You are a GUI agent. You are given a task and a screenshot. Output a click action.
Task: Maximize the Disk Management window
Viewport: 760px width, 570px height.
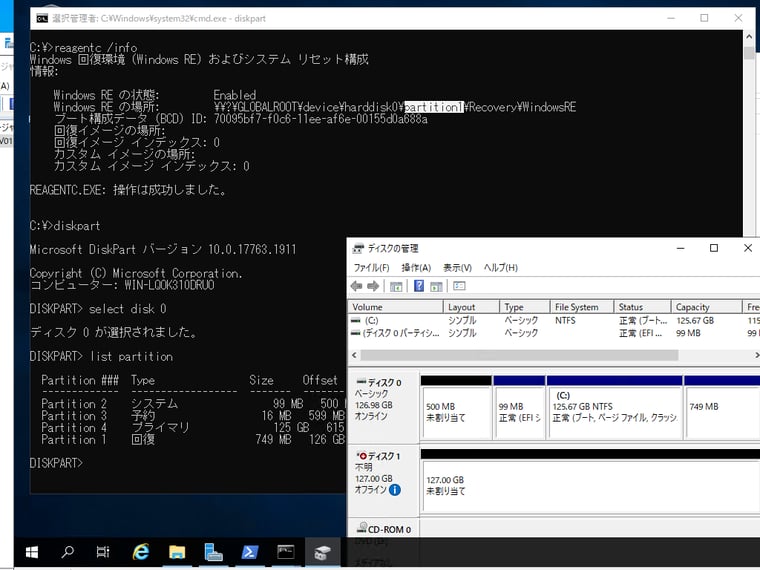pyautogui.click(x=713, y=248)
